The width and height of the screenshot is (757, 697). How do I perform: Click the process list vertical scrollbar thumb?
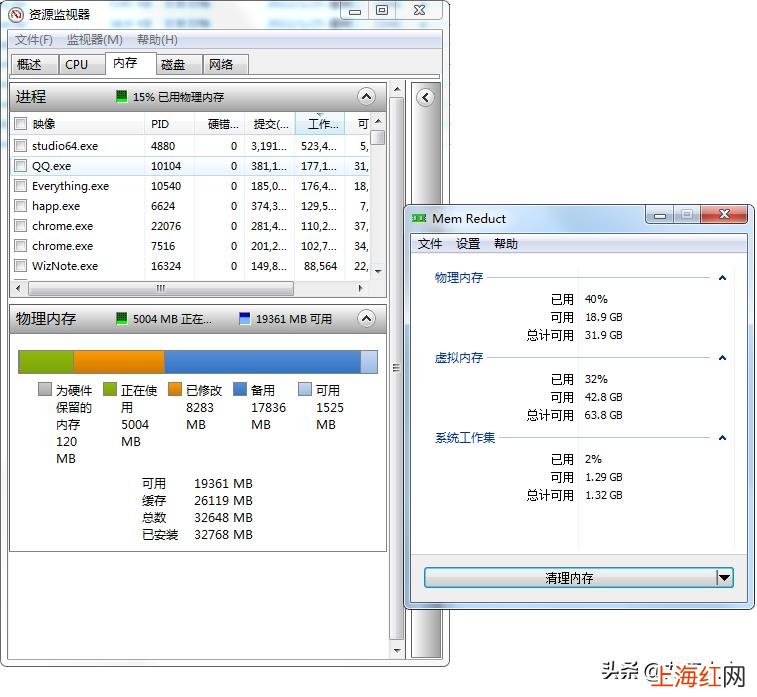click(x=379, y=138)
